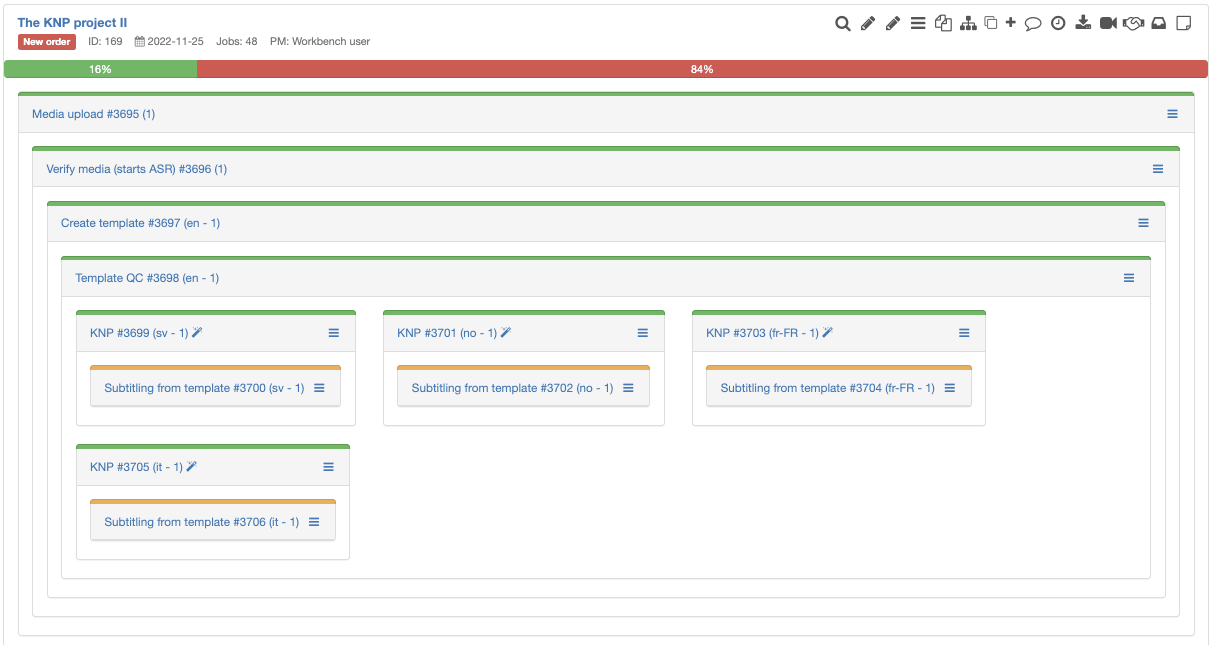Screen dimensions: 1216x645
Task: Open the speech bubble comments icon
Action: (1034, 23)
